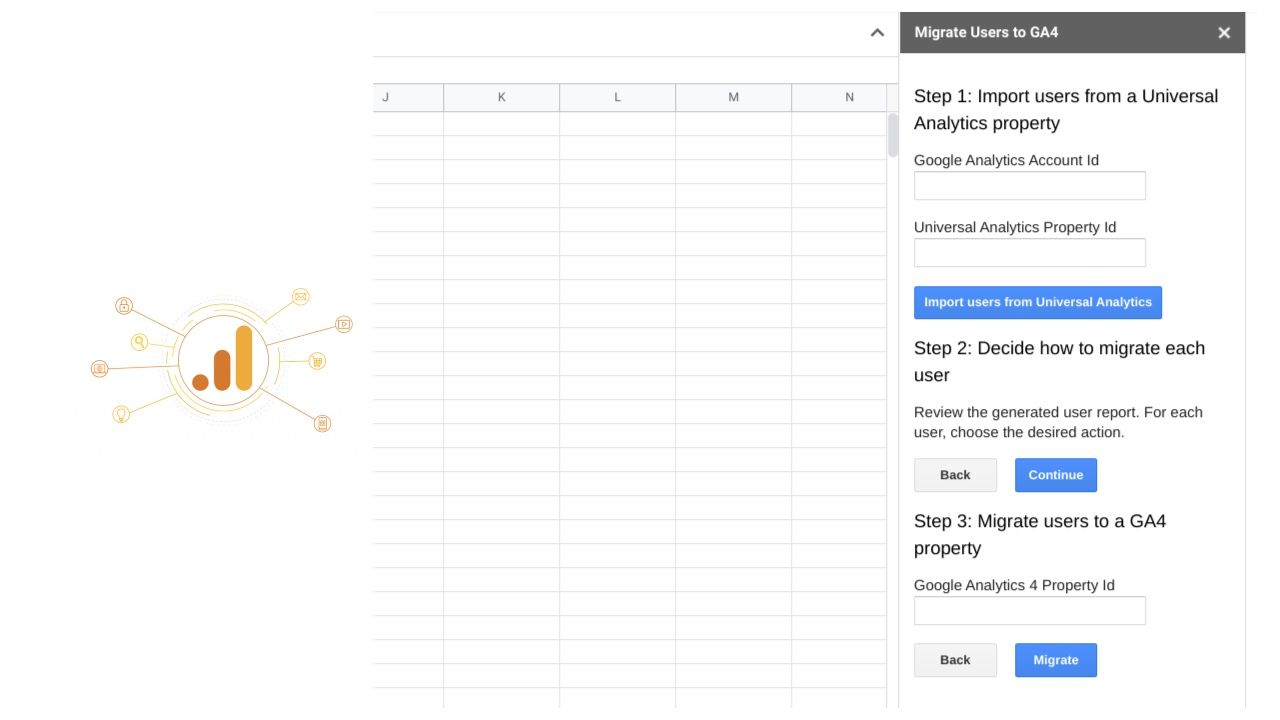Collapse the spreadsheet toolbar with the chevron
Image resolution: width=1280 pixels, height=720 pixels.
pyautogui.click(x=877, y=32)
